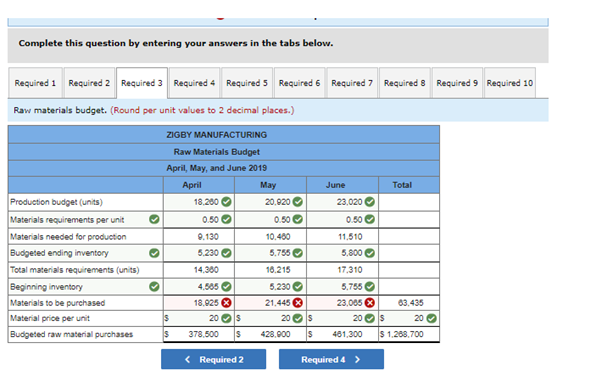Viewport: 594px width, 390px height.
Task: Click April total requirements value 14,360
Action: (x=206, y=270)
